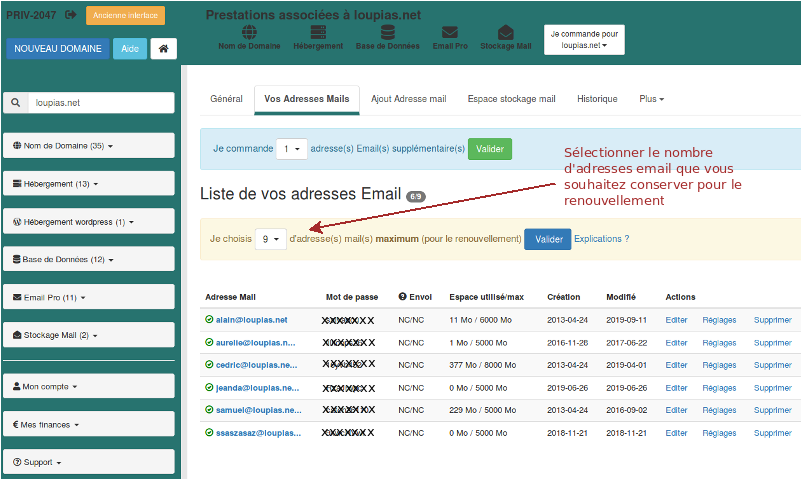Switch to Ancienne interface
Viewport: 803px width, 481px height.
point(125,15)
